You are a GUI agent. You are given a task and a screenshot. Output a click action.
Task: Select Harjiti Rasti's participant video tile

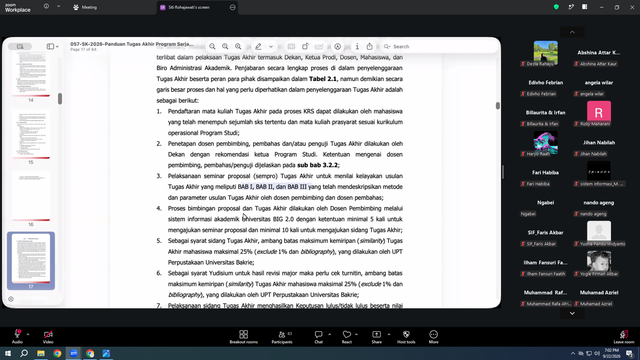click(x=545, y=143)
